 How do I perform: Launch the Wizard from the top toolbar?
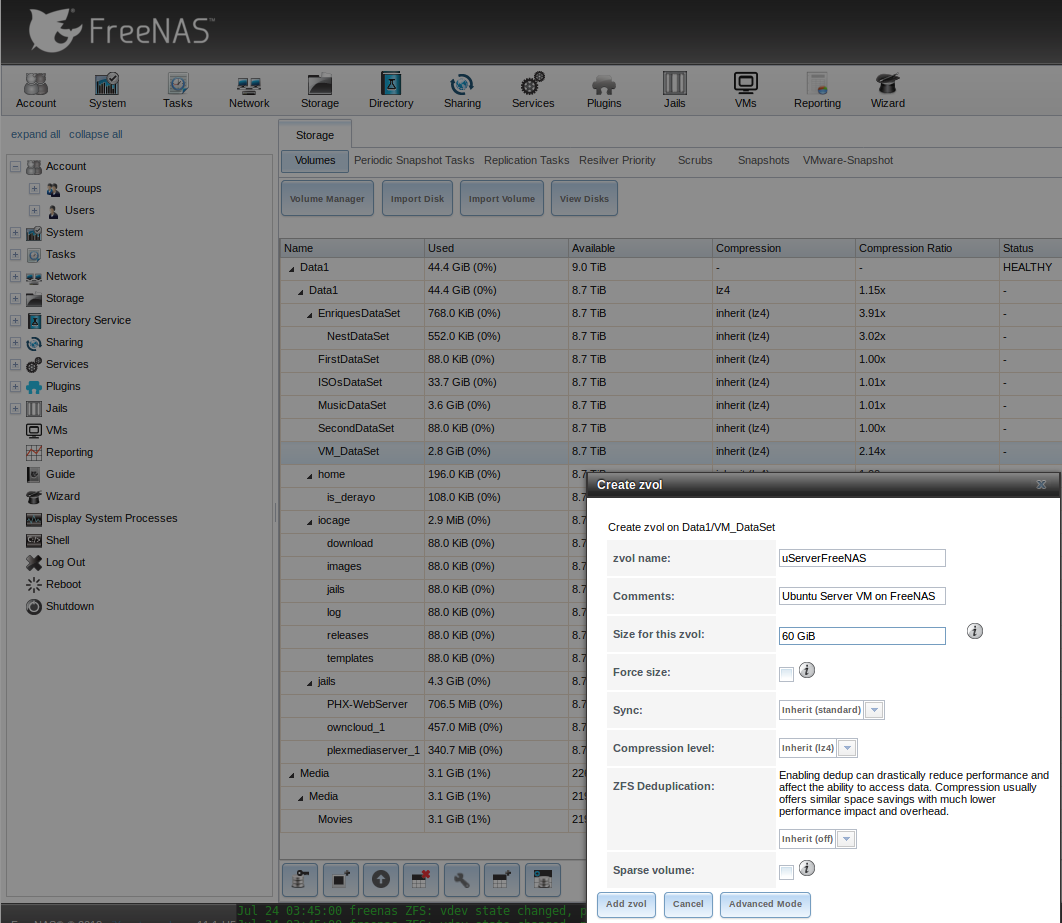click(887, 91)
